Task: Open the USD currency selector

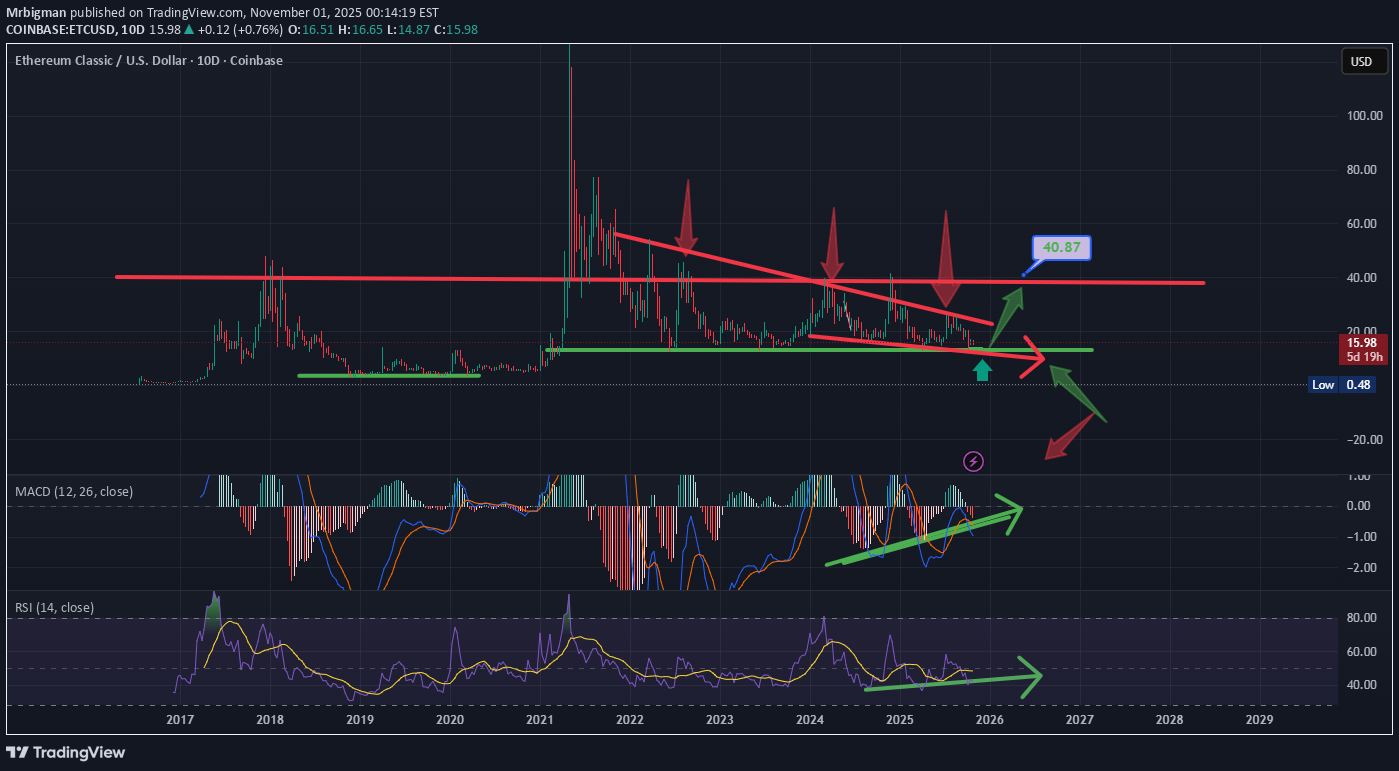Action: (x=1361, y=62)
